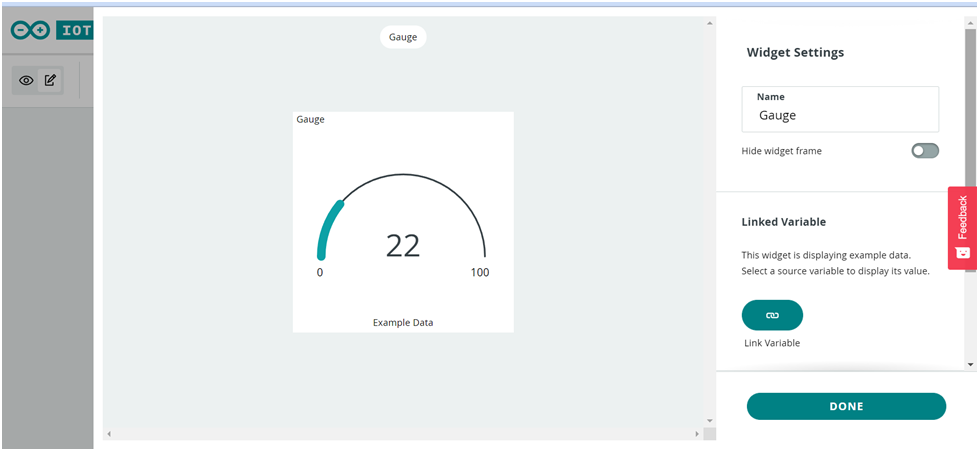
Task: Click settings panel scroll up arrow
Action: tap(970, 24)
